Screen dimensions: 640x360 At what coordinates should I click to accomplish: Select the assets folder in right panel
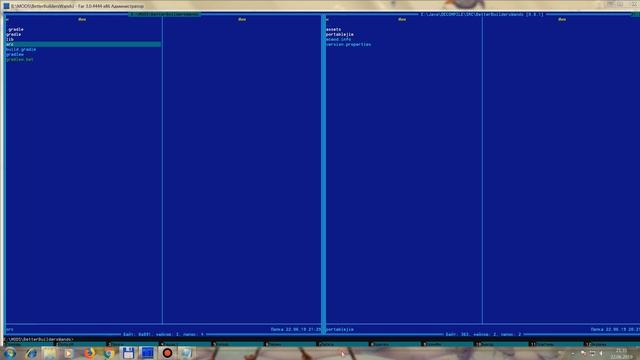(x=333, y=29)
